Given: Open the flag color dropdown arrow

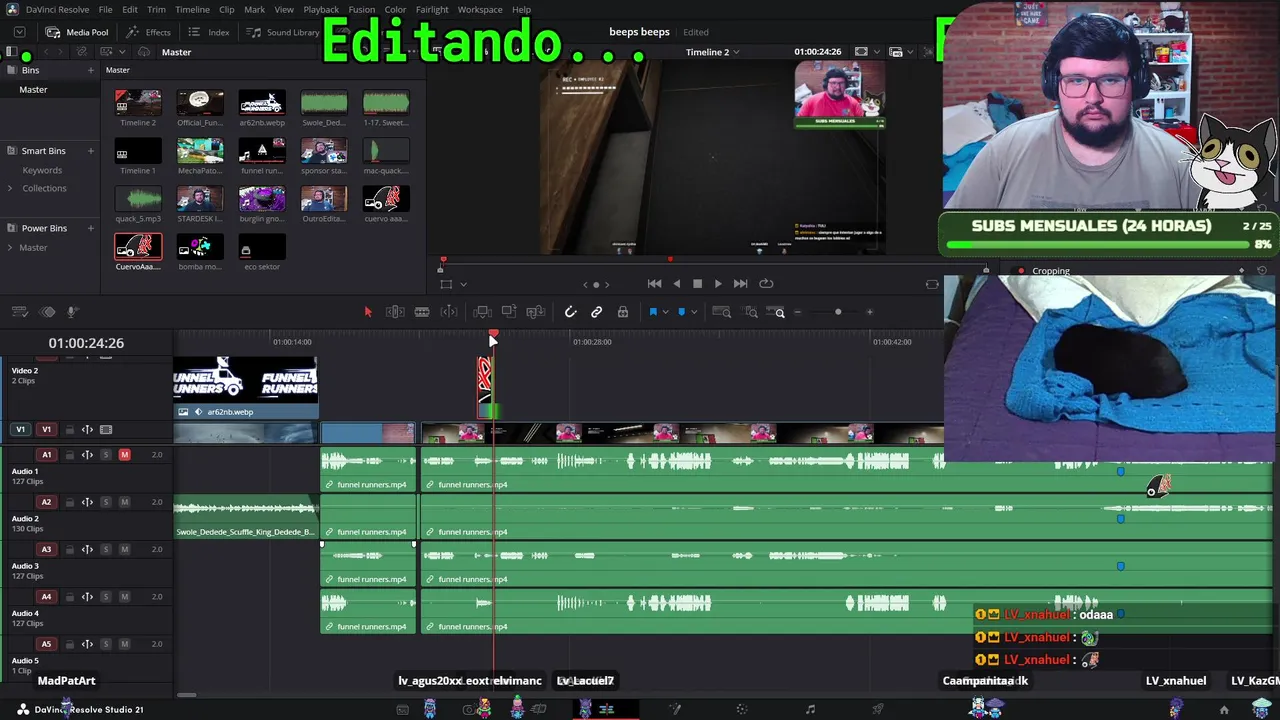Looking at the screenshot, I should coord(665,312).
